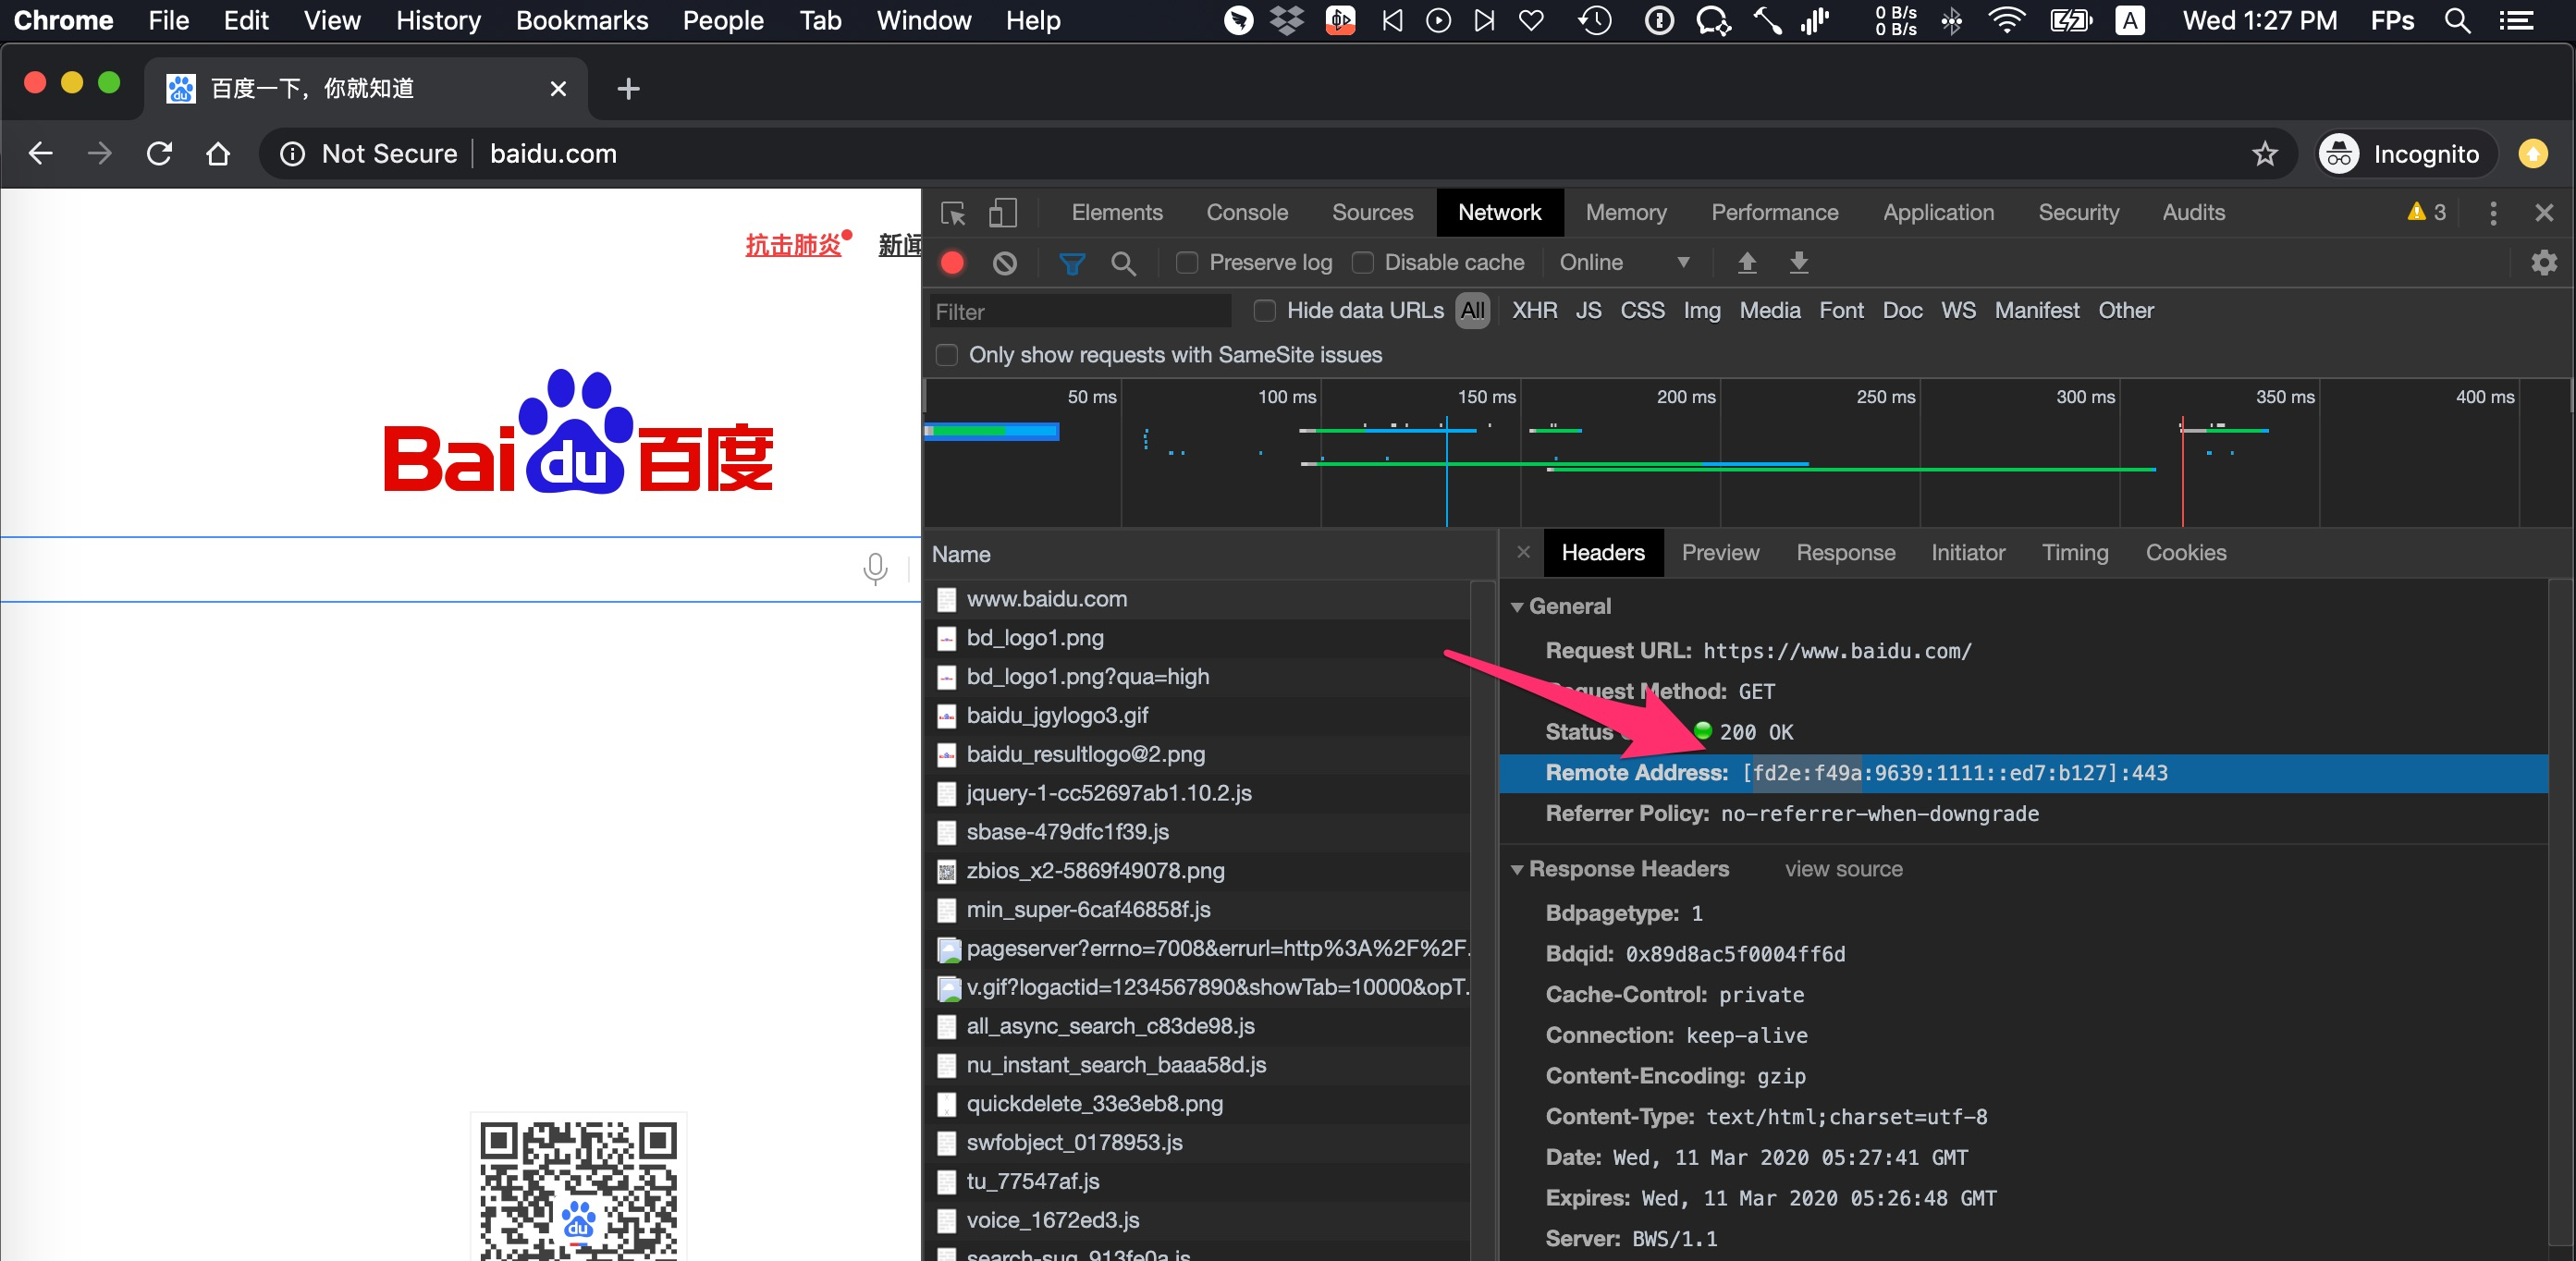Stop recording network log with red button
Image resolution: width=2576 pixels, height=1261 pixels.
pos(952,263)
